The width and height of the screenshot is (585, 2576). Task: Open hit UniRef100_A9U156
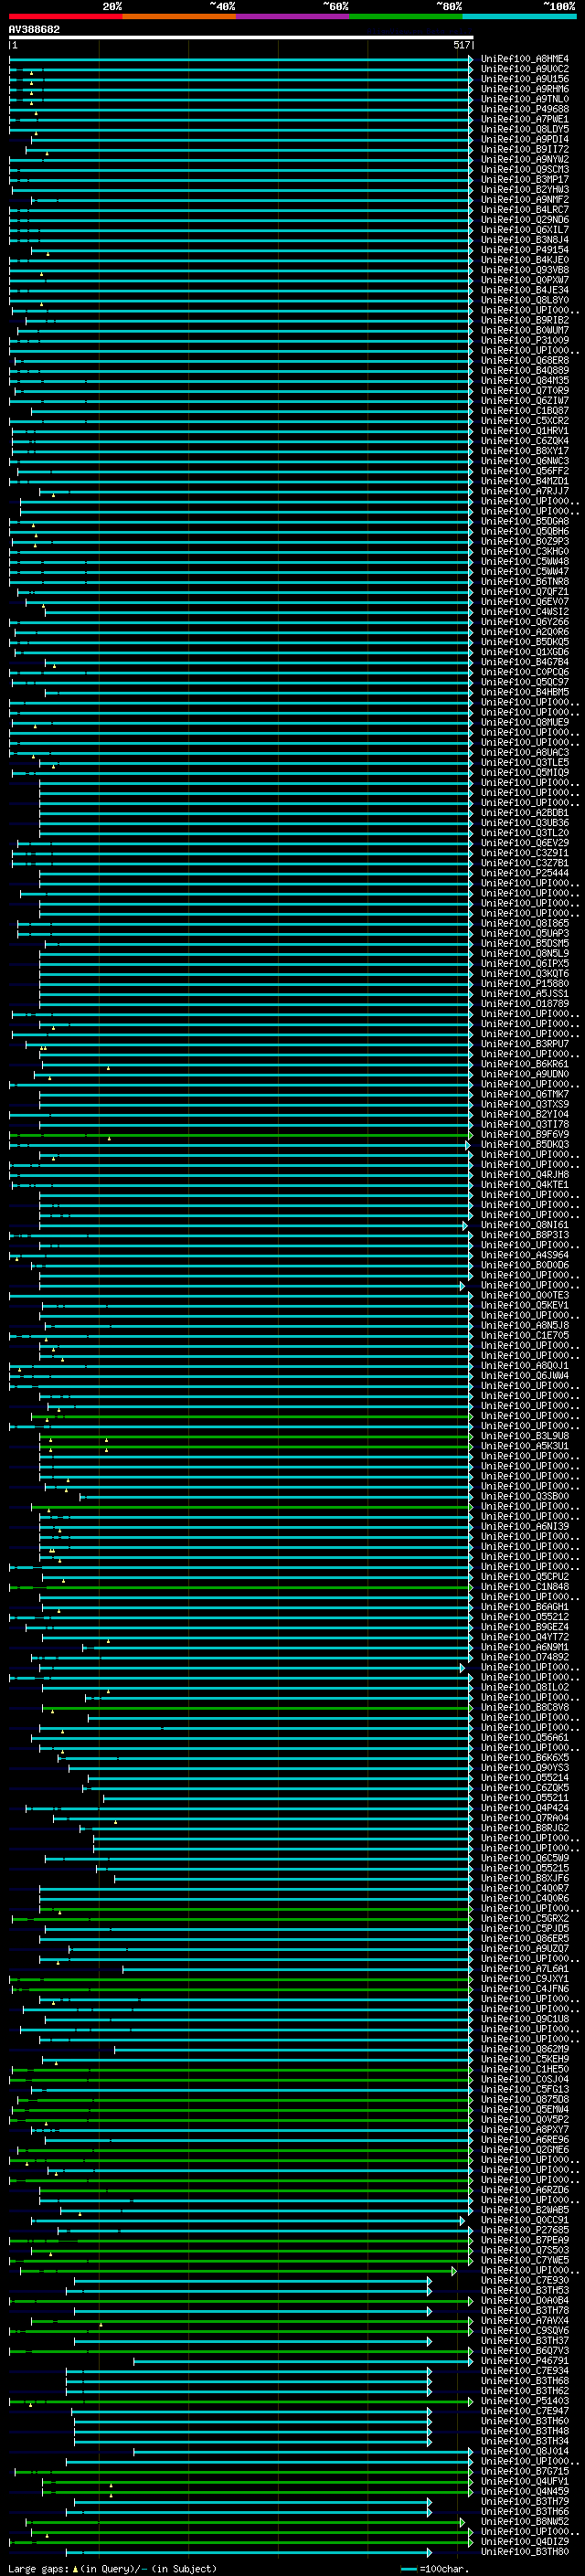click(525, 79)
